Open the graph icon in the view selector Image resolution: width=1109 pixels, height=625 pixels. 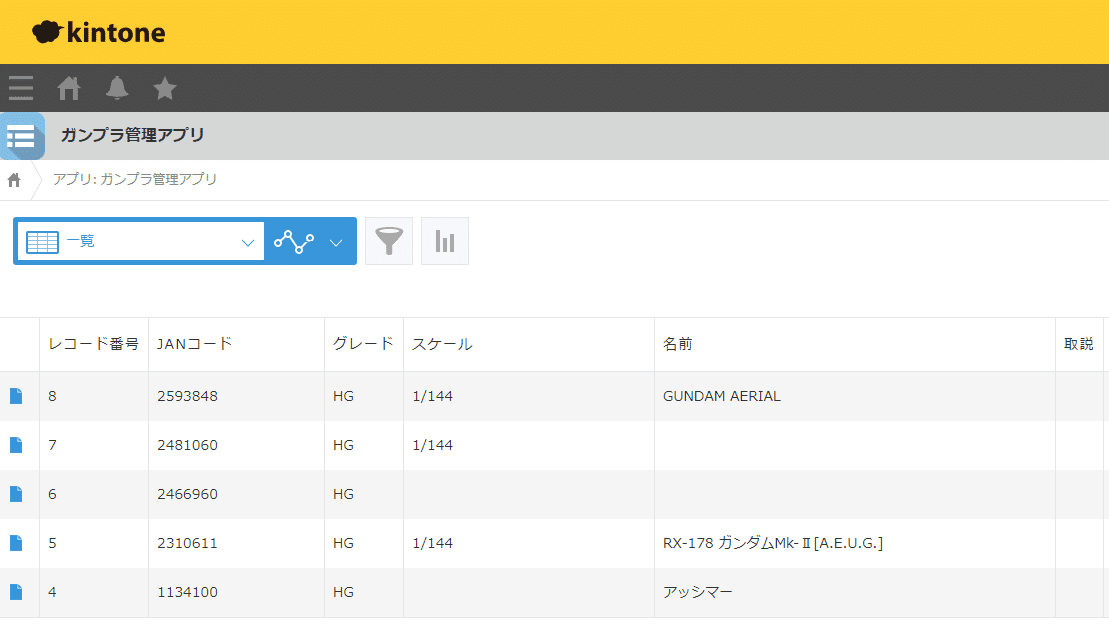click(294, 240)
